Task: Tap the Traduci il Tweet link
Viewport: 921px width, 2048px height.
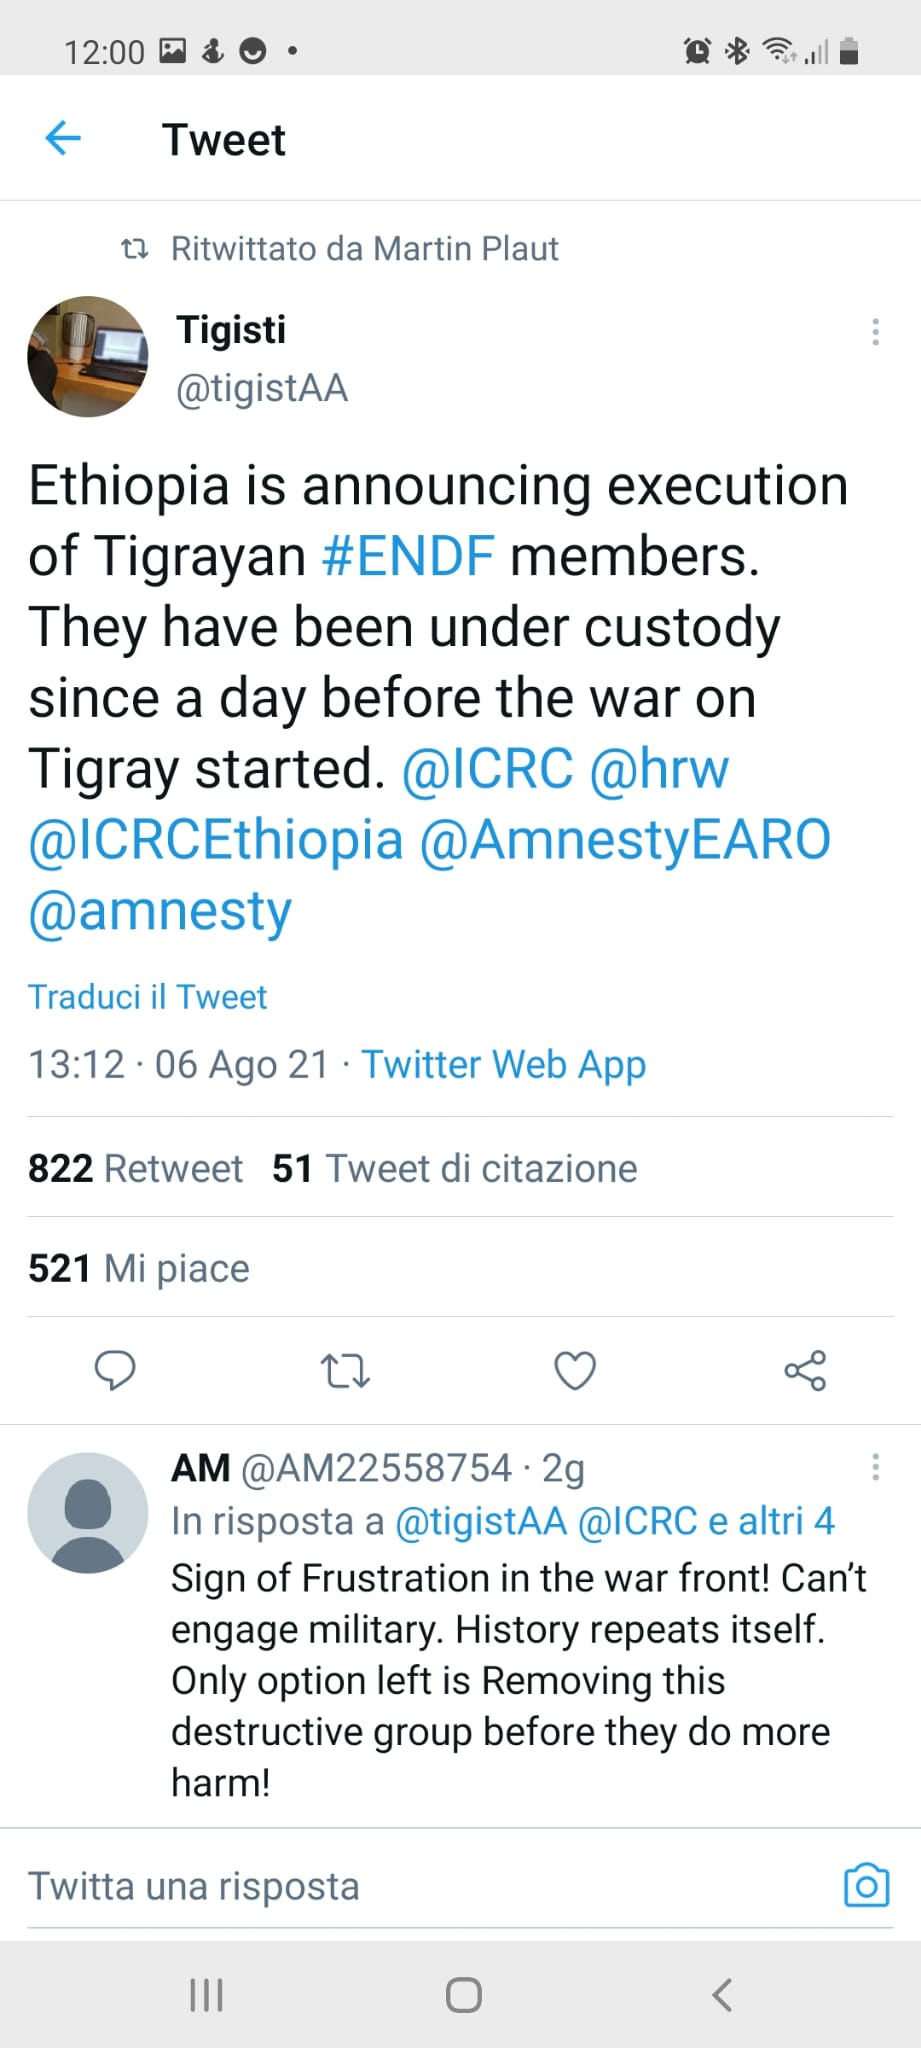Action: pyautogui.click(x=147, y=997)
